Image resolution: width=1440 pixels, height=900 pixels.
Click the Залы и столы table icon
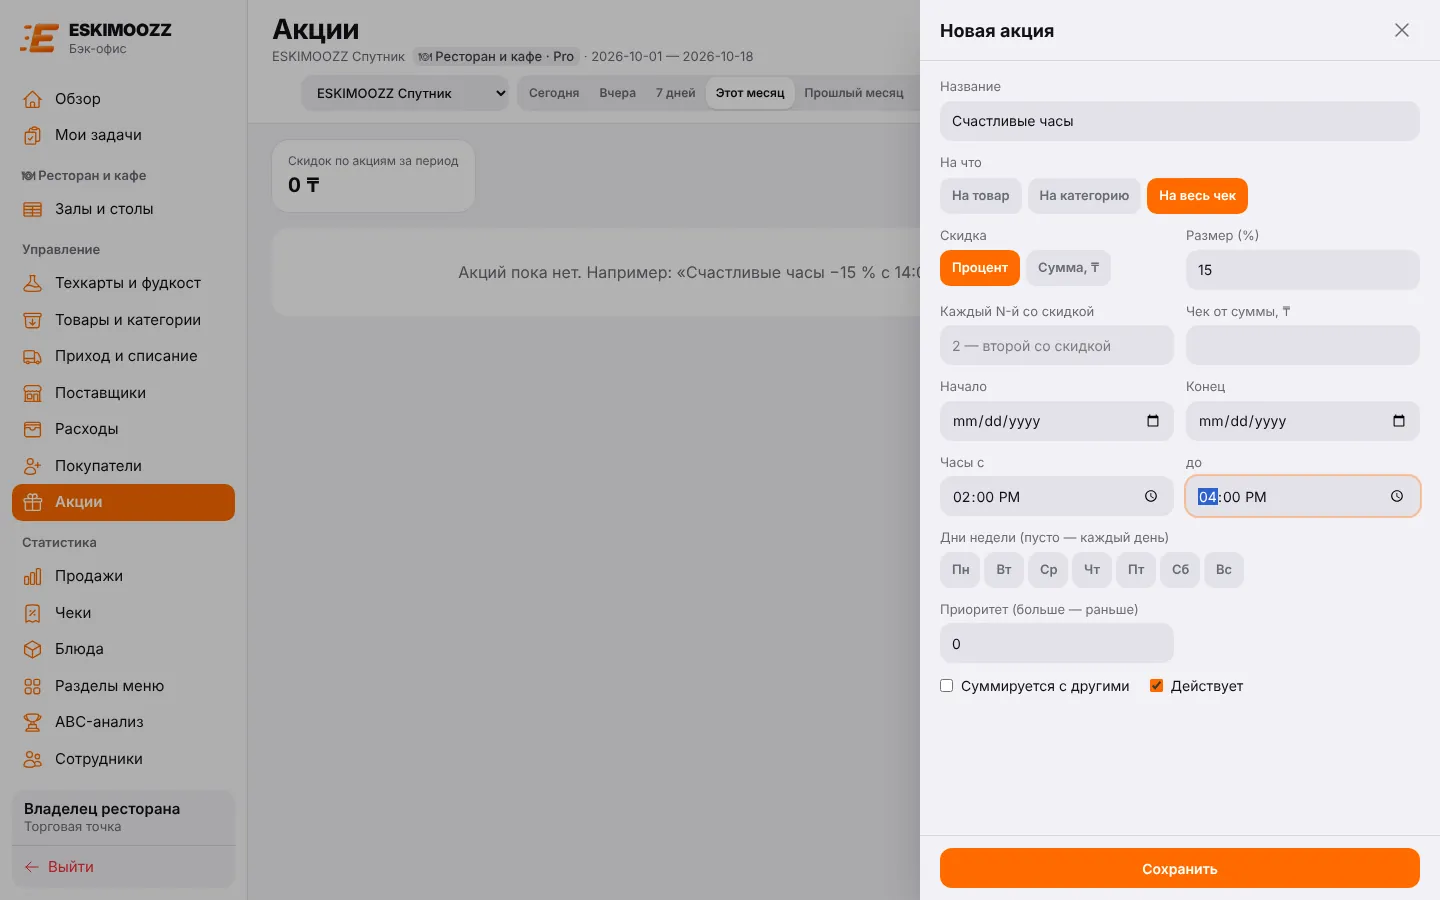(x=33, y=209)
